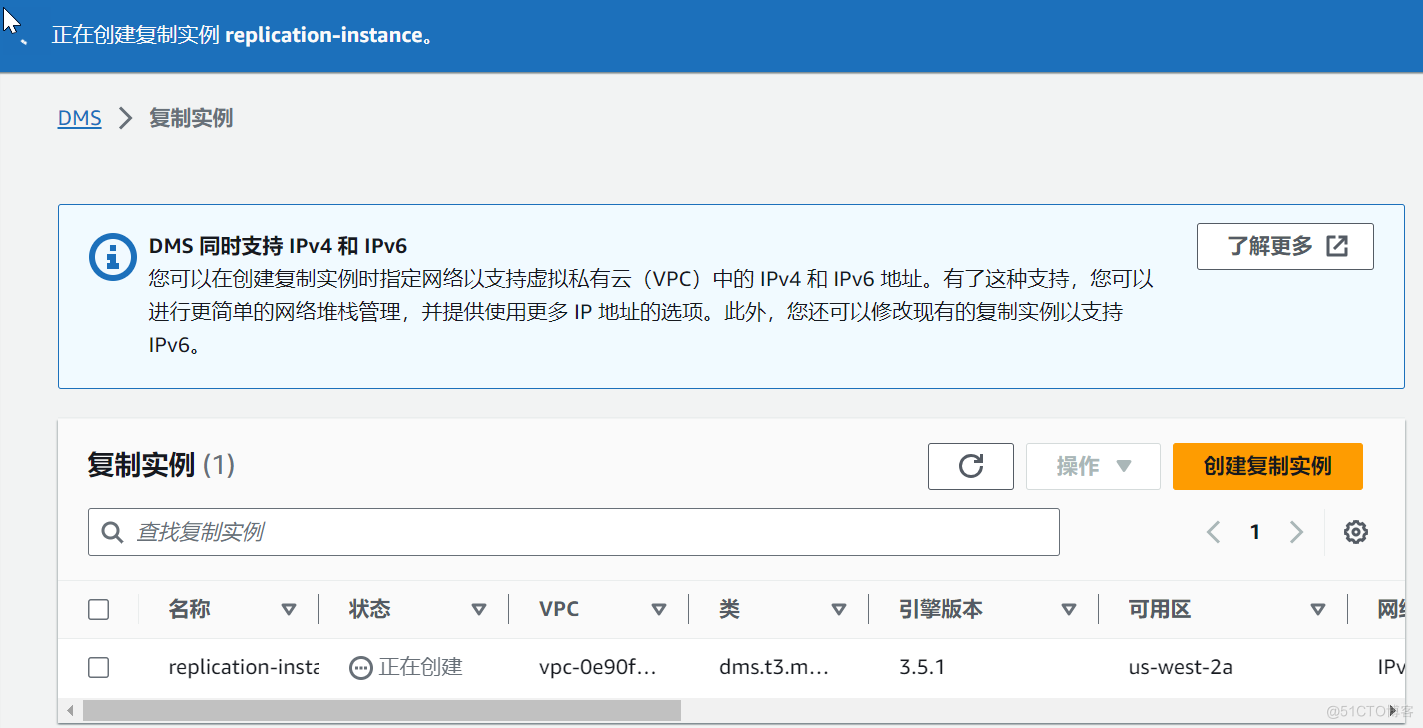
Task: Sort by 引擎版本 column arrow
Action: click(1068, 610)
